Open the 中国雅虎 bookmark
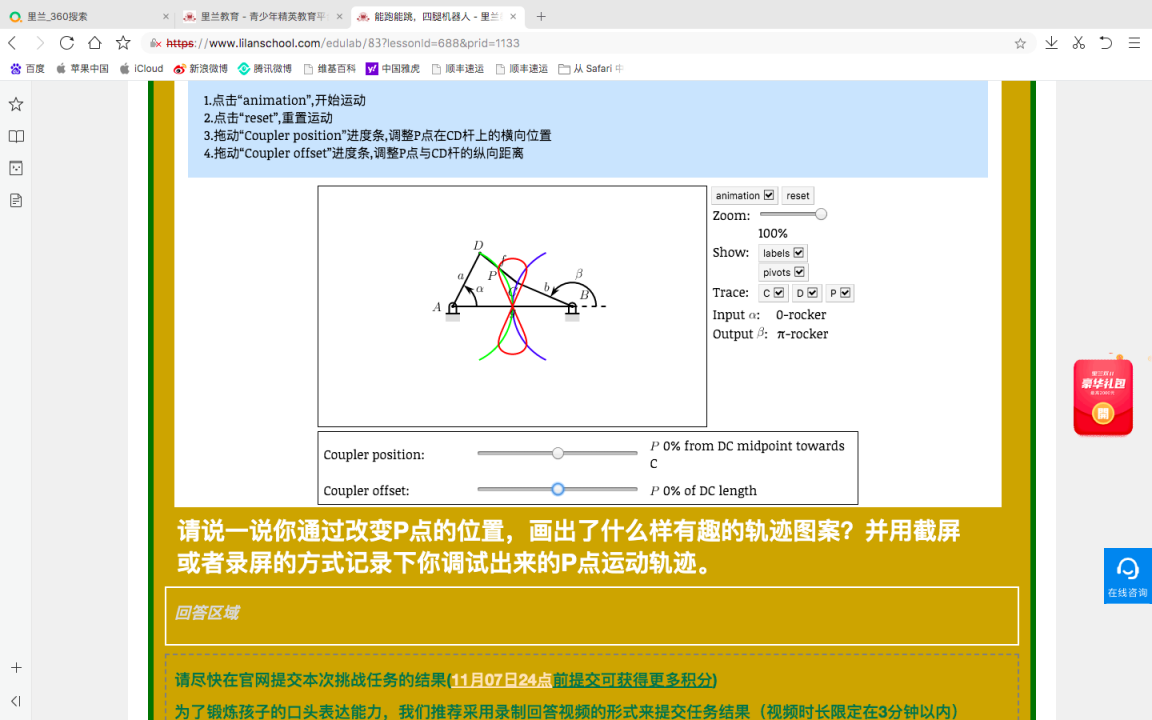Image resolution: width=1152 pixels, height=720 pixels. 393,68
